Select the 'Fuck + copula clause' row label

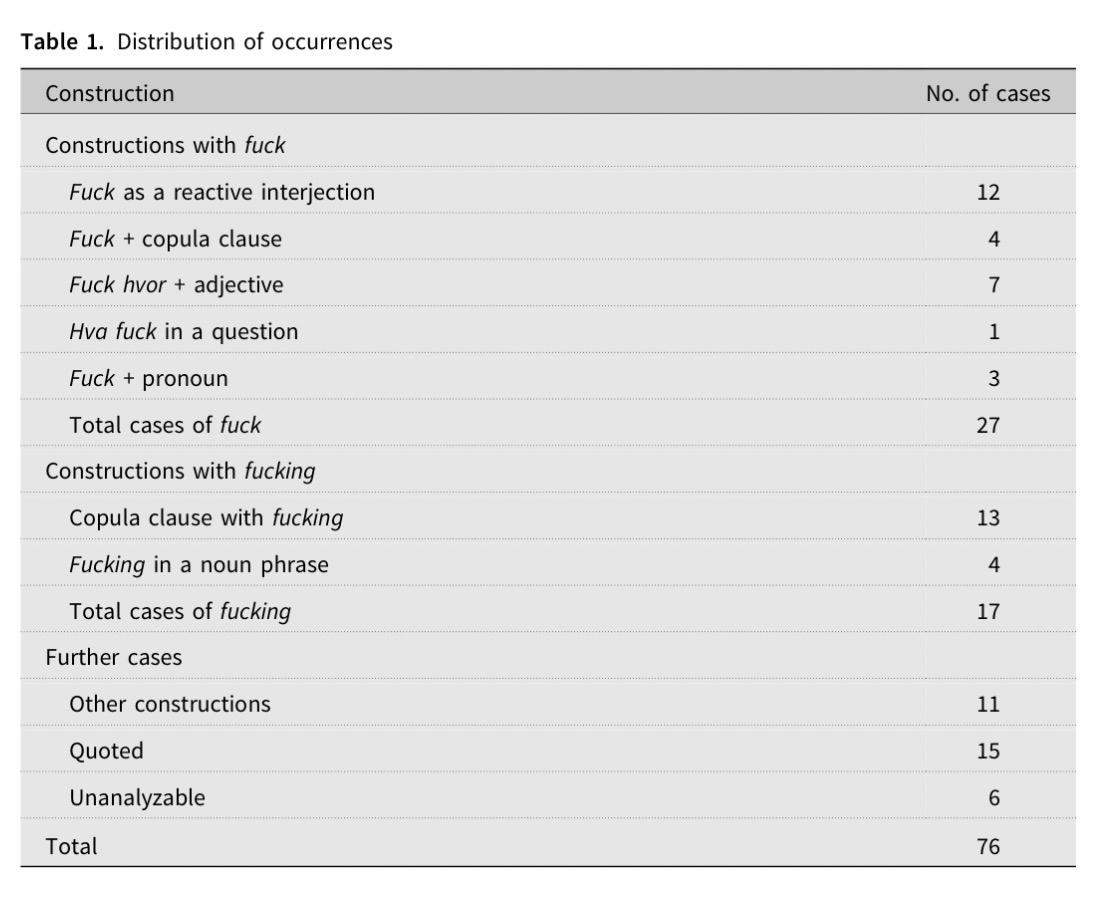coord(175,239)
